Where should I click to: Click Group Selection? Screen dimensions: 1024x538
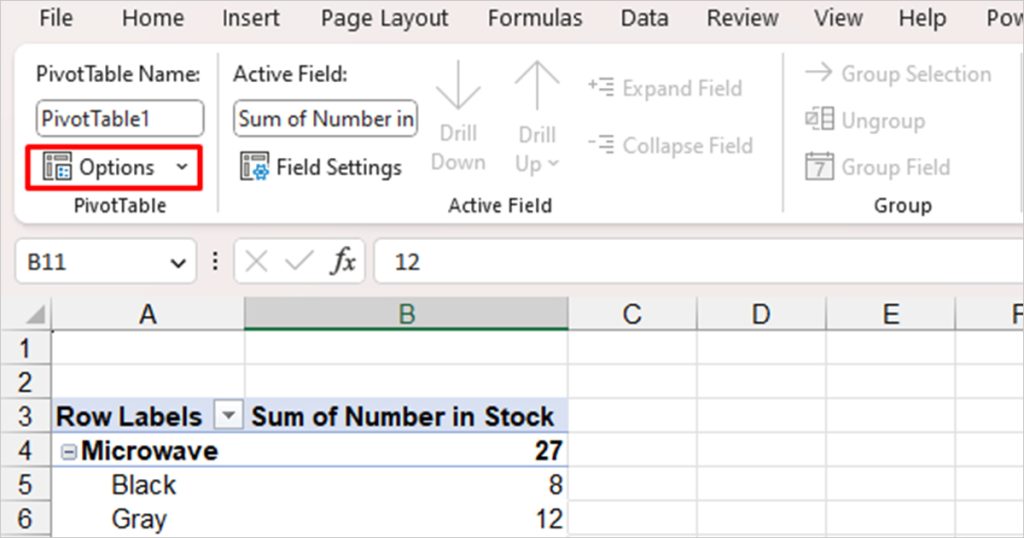[898, 74]
